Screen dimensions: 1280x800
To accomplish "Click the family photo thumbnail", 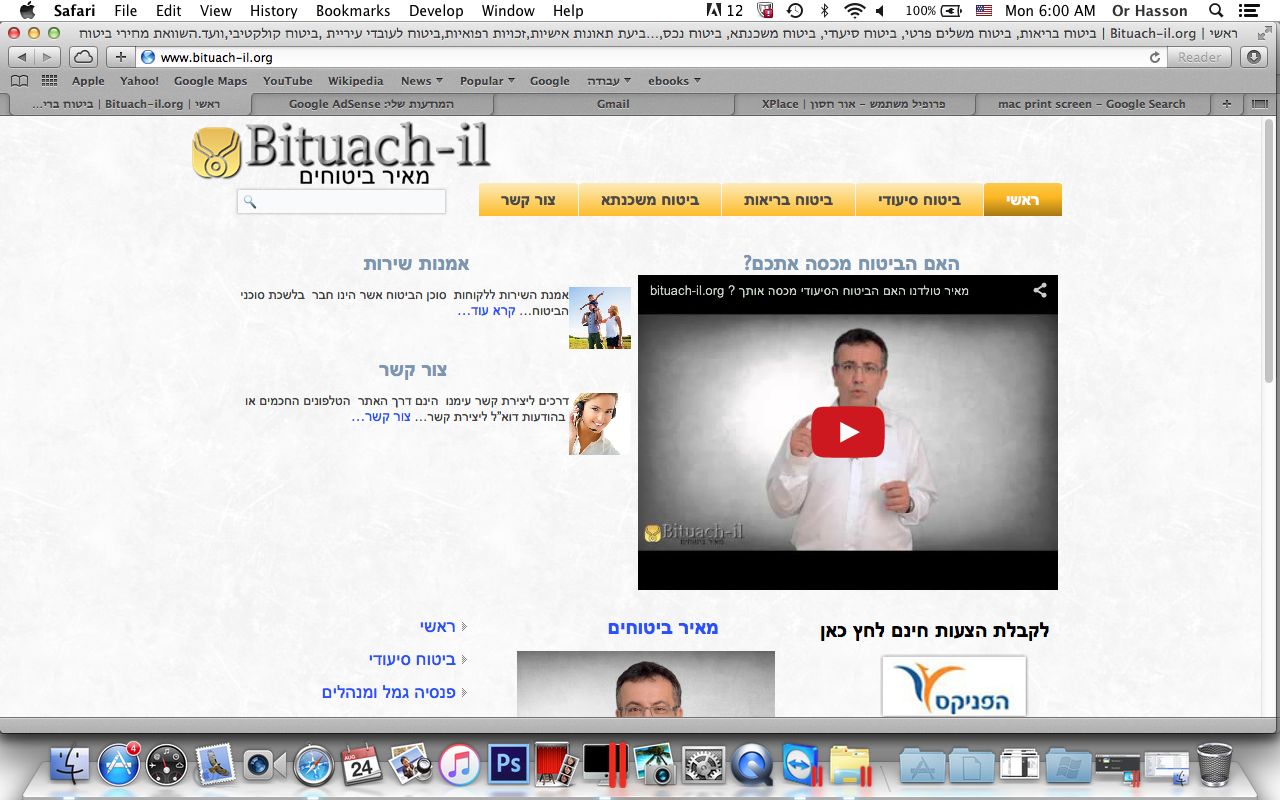I will click(x=600, y=318).
